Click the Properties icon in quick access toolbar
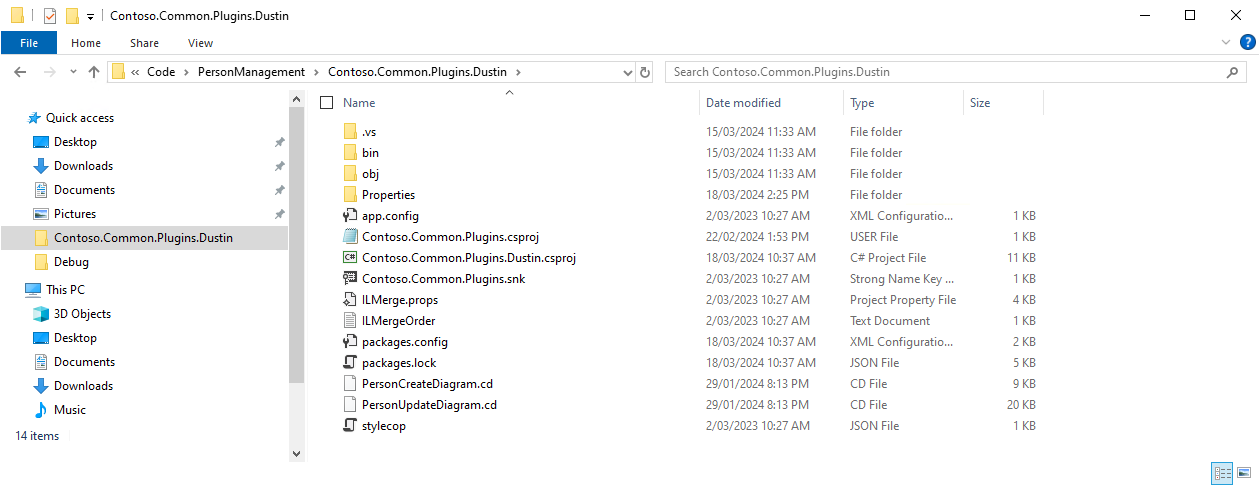The width and height of the screenshot is (1260, 487). click(50, 16)
